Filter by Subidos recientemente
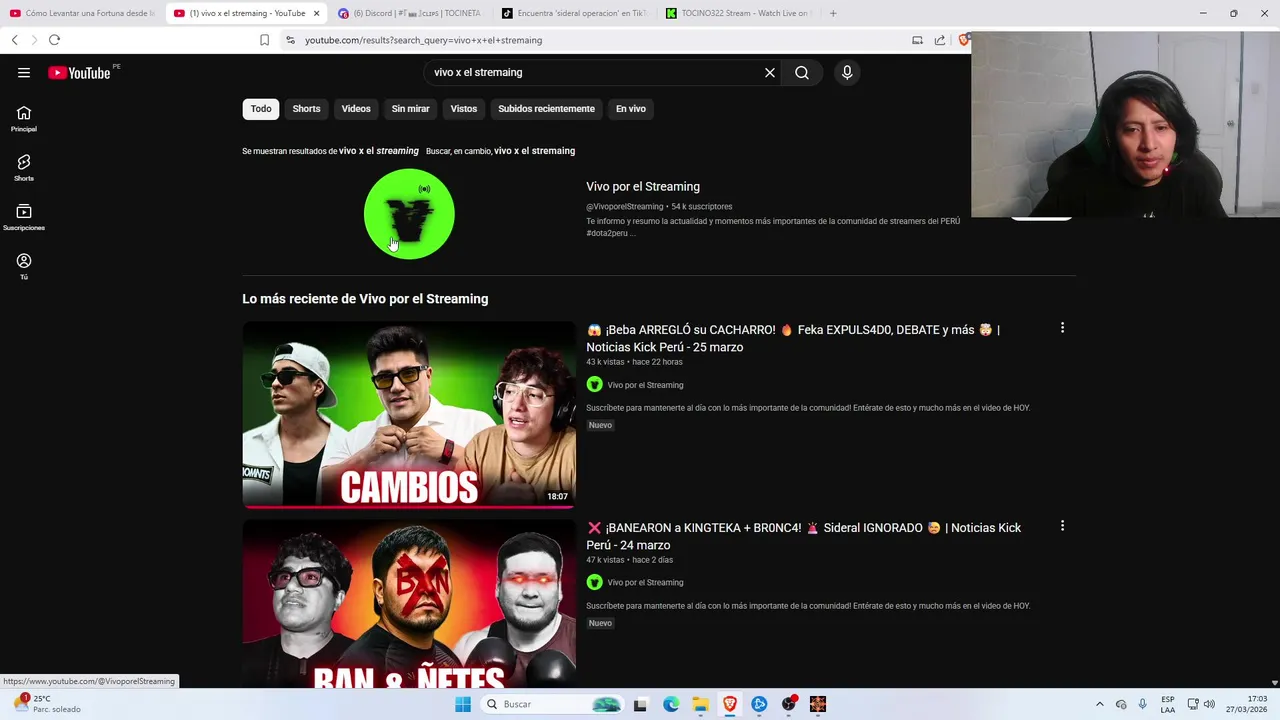Screen dimensions: 1280x720 click(x=546, y=109)
